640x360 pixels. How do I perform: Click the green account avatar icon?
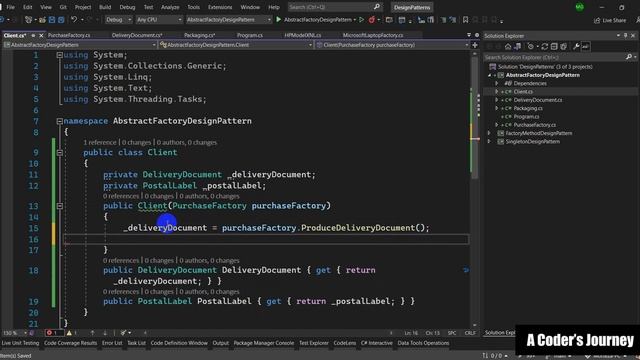[x=580, y=7]
